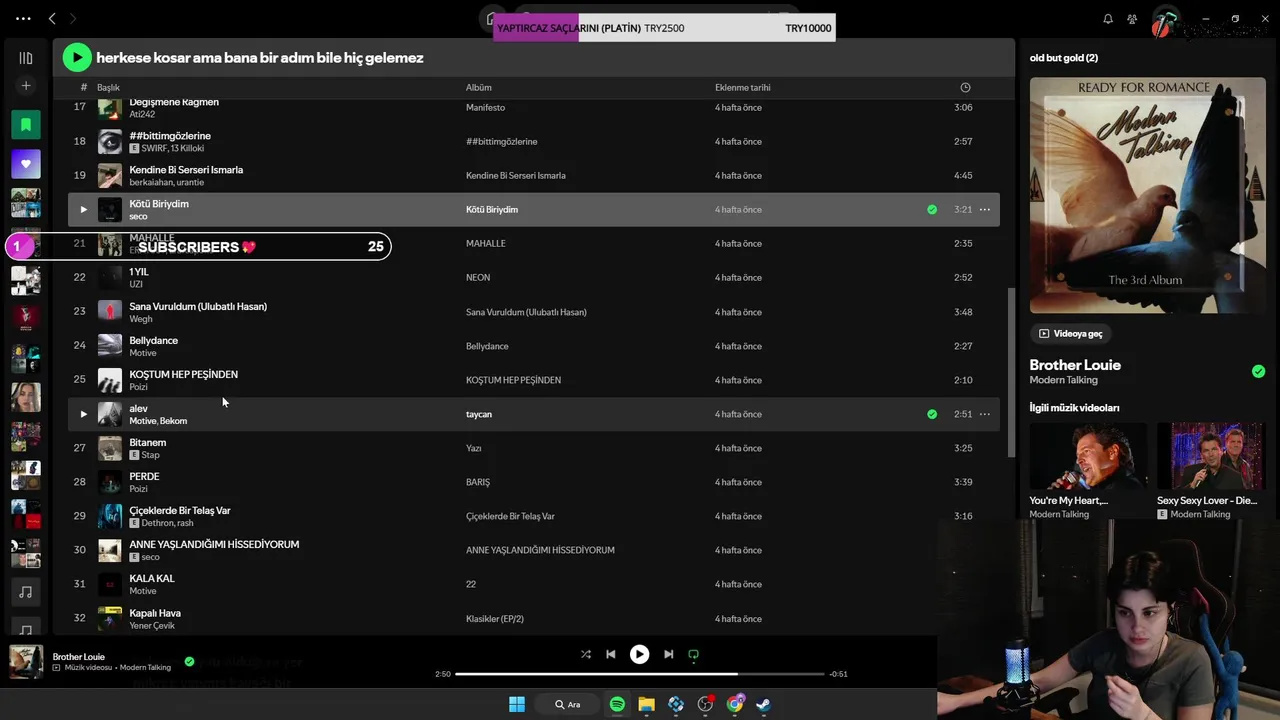Select the KALA KAL track title

pyautogui.click(x=152, y=578)
